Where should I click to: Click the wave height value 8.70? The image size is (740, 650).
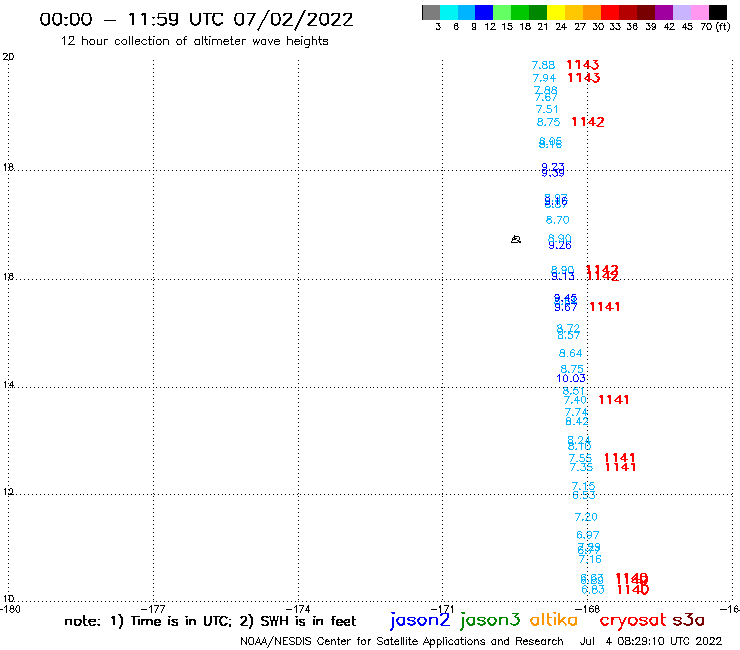click(x=557, y=220)
